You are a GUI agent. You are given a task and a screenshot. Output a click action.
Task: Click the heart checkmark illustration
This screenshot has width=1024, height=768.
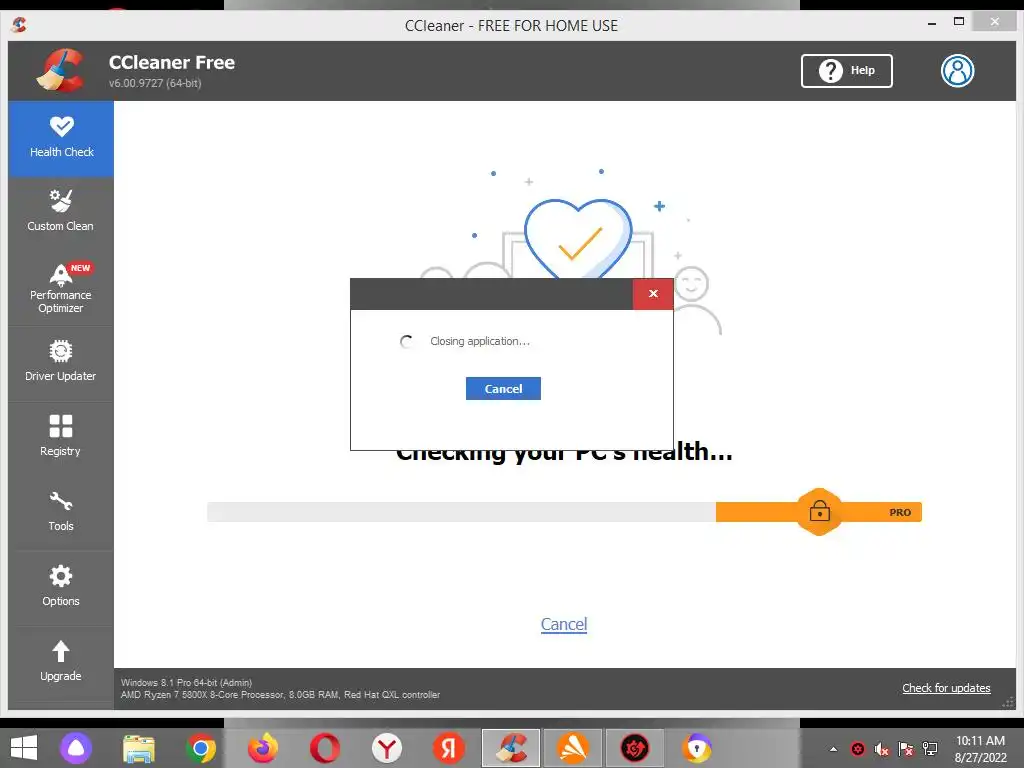tap(578, 238)
